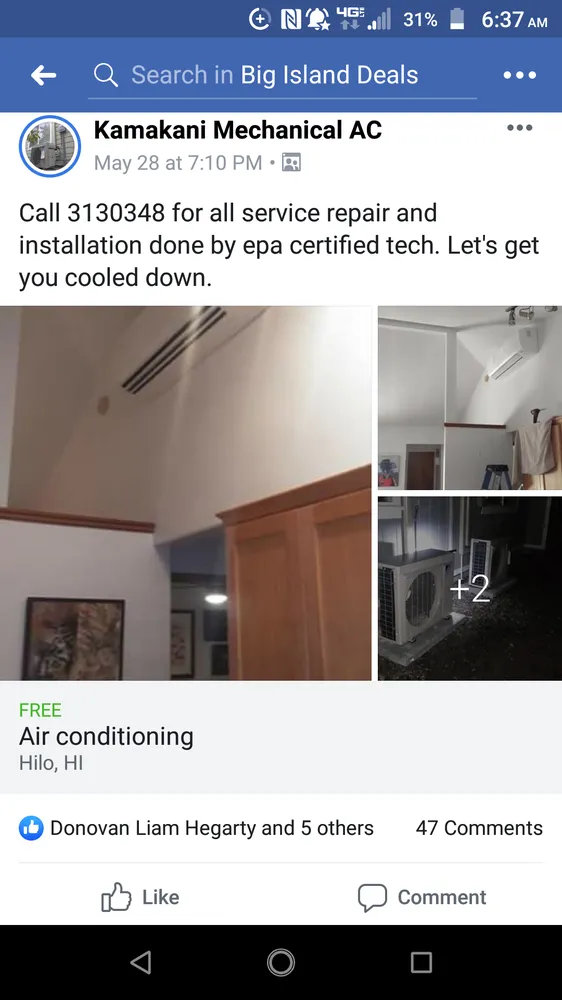Viewport: 562px width, 1000px height.
Task: Open the large ceiling AC vent photo
Action: pos(186,493)
